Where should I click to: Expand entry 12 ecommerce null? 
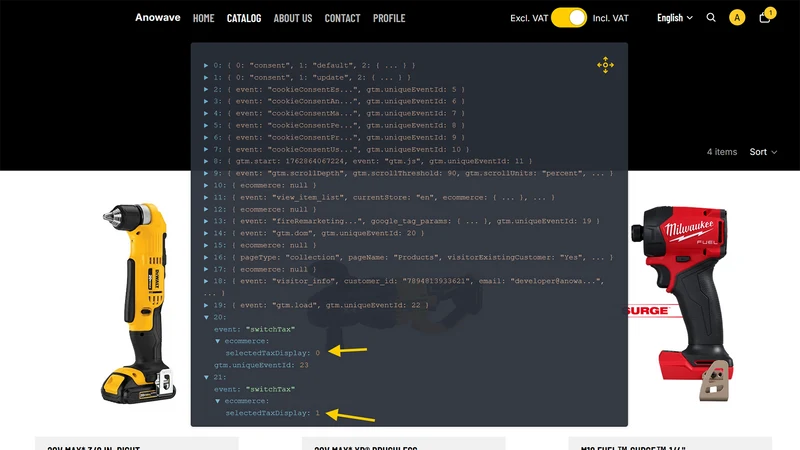tap(206, 209)
